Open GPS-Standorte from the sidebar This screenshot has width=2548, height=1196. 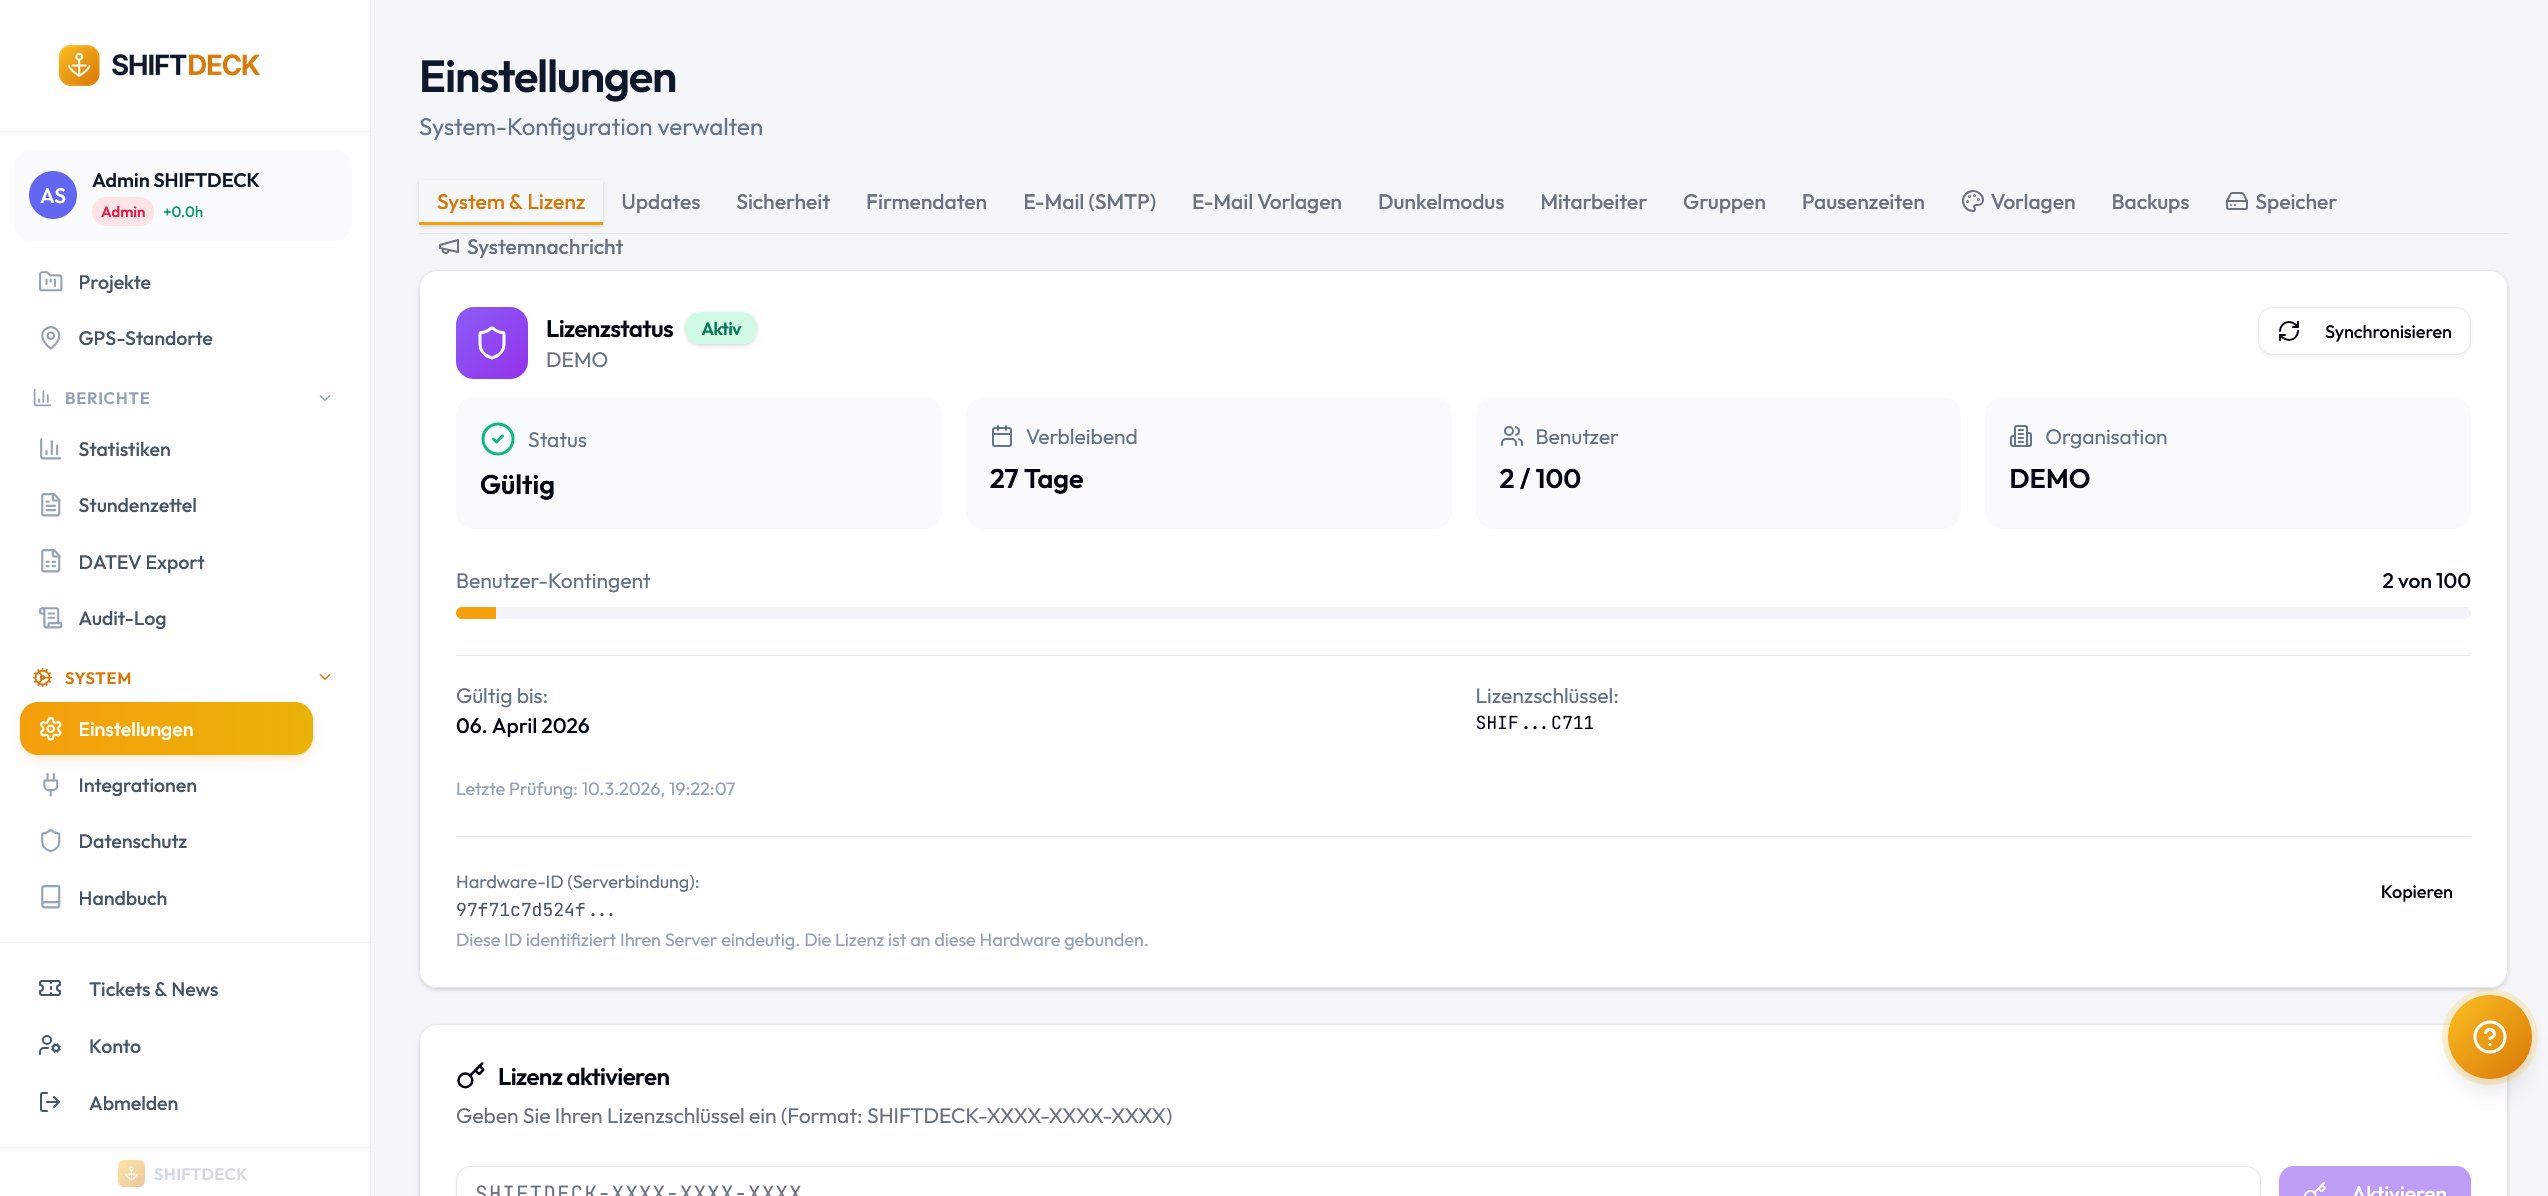point(145,338)
